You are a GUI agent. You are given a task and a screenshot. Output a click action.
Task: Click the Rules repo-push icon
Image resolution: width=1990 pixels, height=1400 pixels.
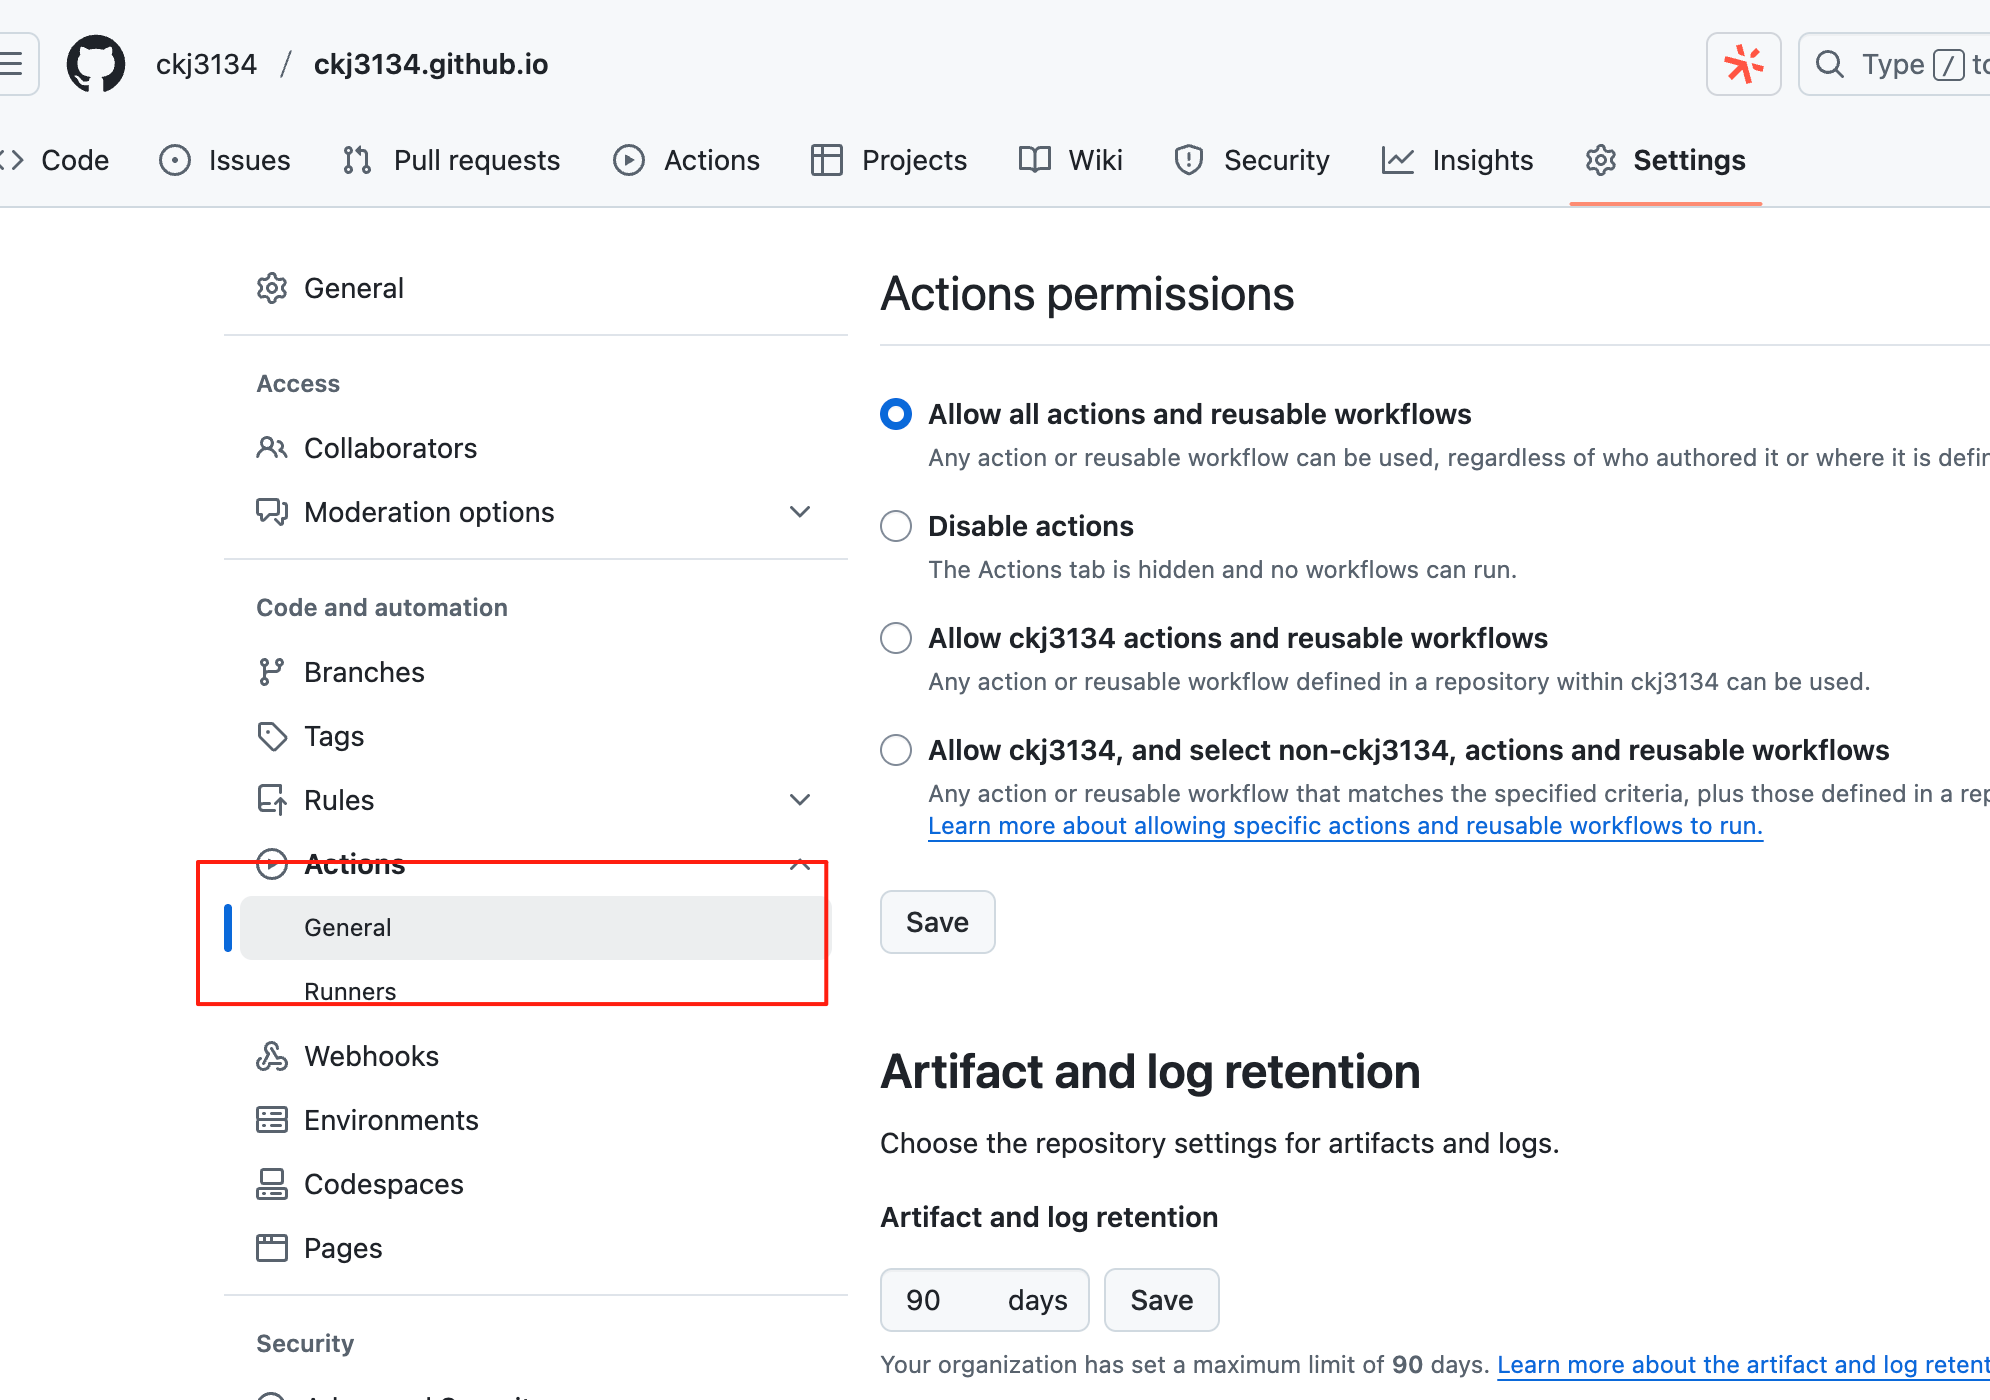point(272,800)
